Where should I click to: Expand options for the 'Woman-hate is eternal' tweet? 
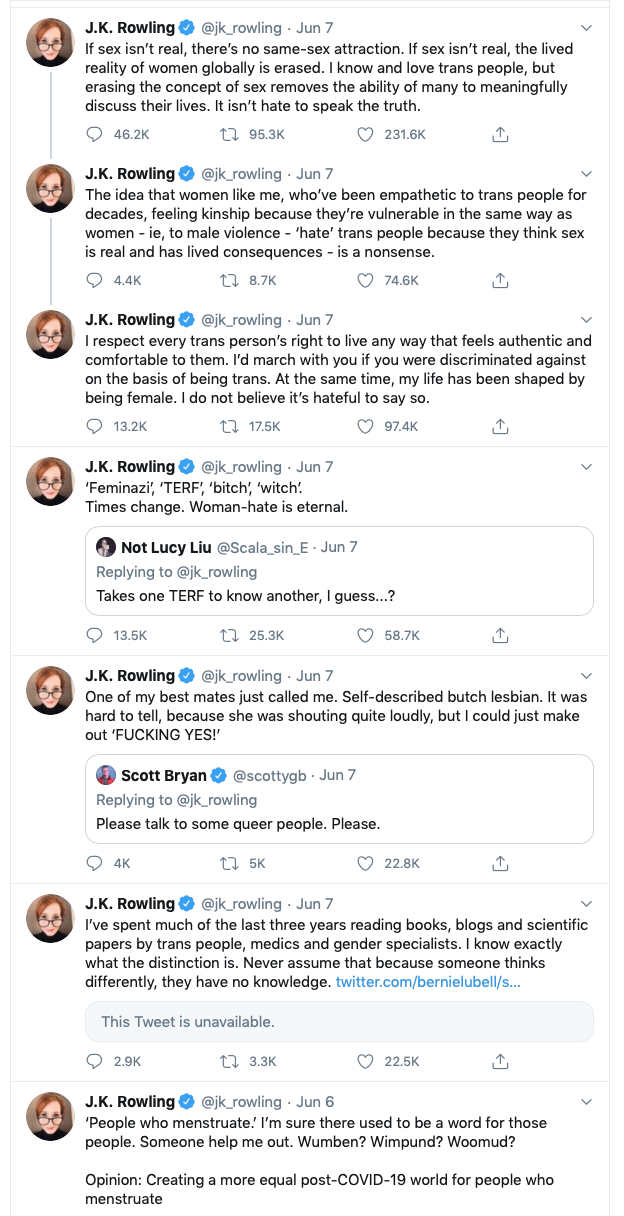pyautogui.click(x=586, y=467)
